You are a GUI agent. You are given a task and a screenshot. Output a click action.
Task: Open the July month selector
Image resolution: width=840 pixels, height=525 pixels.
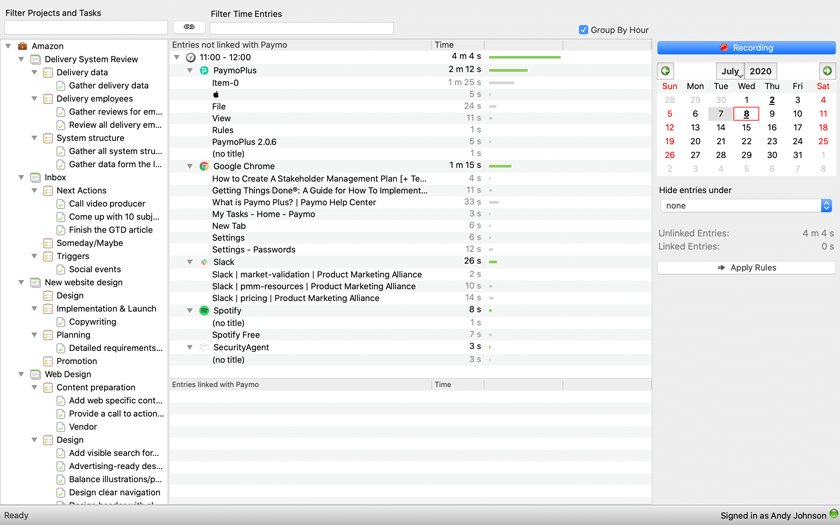click(x=730, y=71)
